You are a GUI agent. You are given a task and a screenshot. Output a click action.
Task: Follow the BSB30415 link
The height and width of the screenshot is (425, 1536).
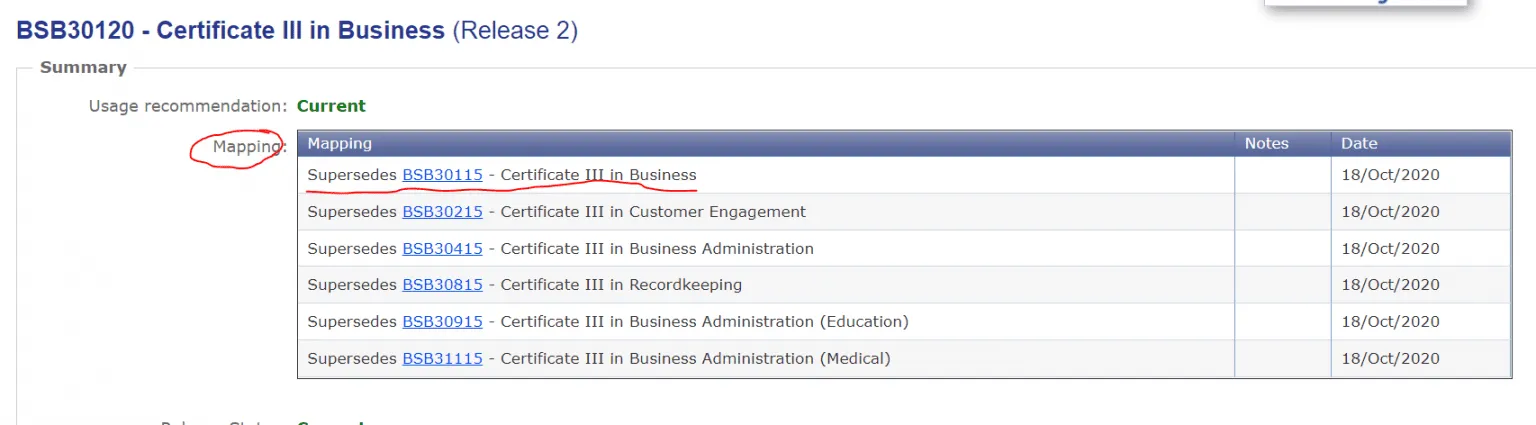[442, 248]
